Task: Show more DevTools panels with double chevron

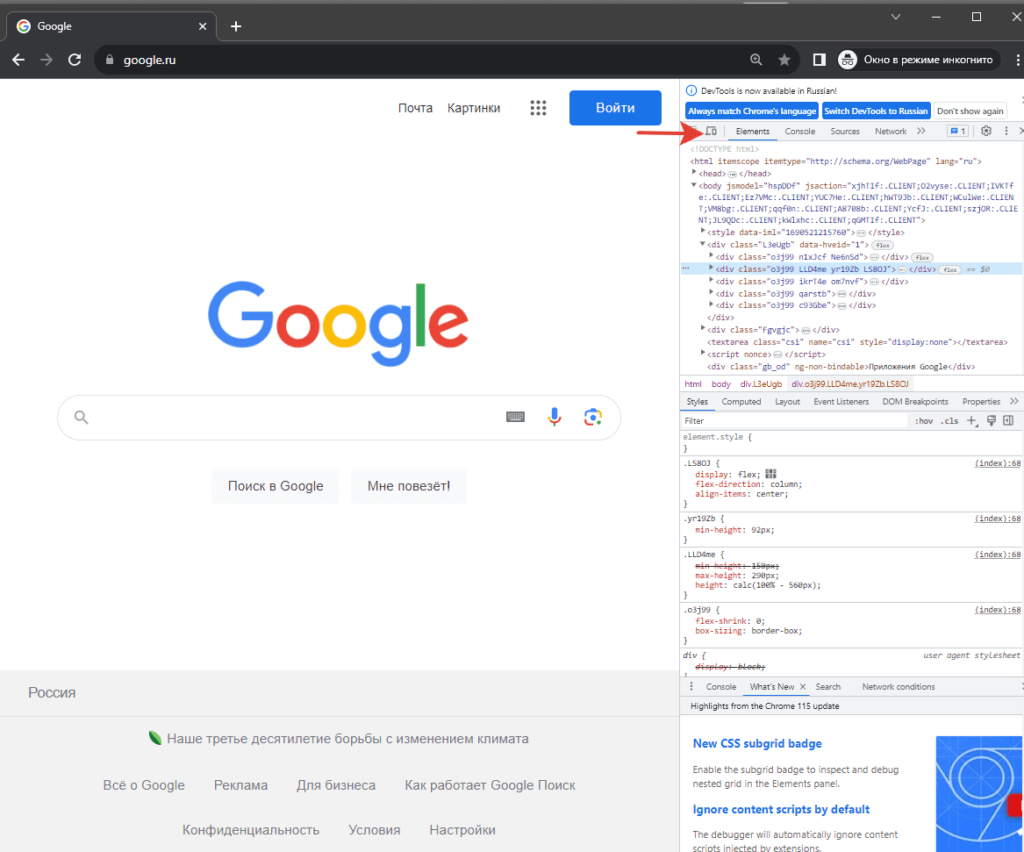Action: [x=921, y=131]
